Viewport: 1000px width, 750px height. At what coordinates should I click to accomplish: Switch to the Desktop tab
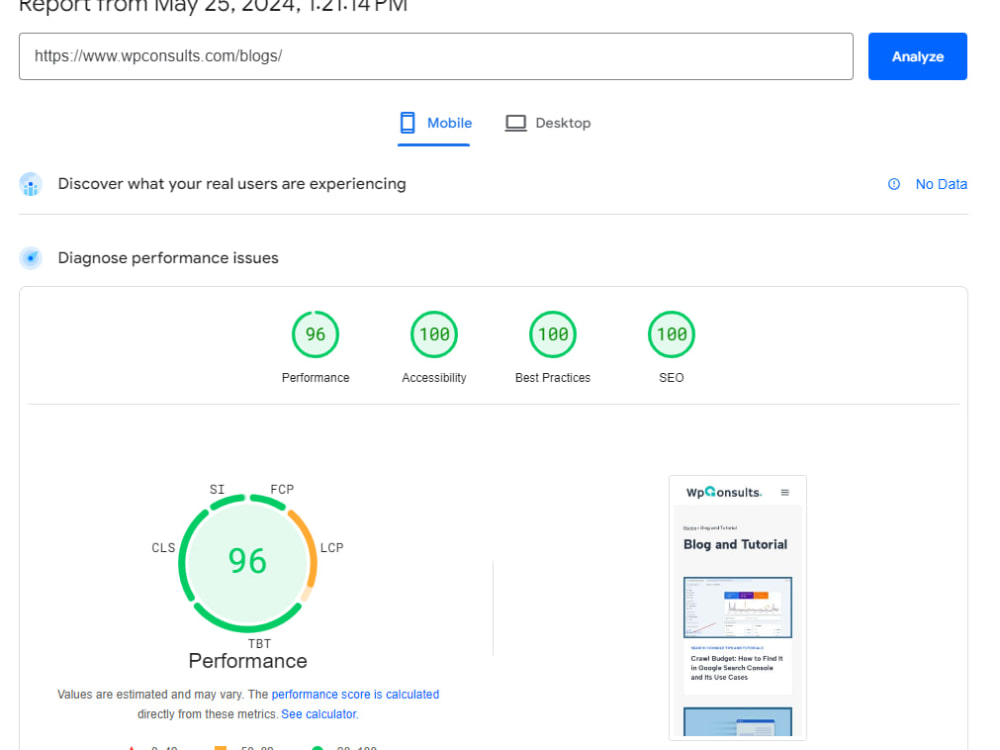[x=548, y=123]
